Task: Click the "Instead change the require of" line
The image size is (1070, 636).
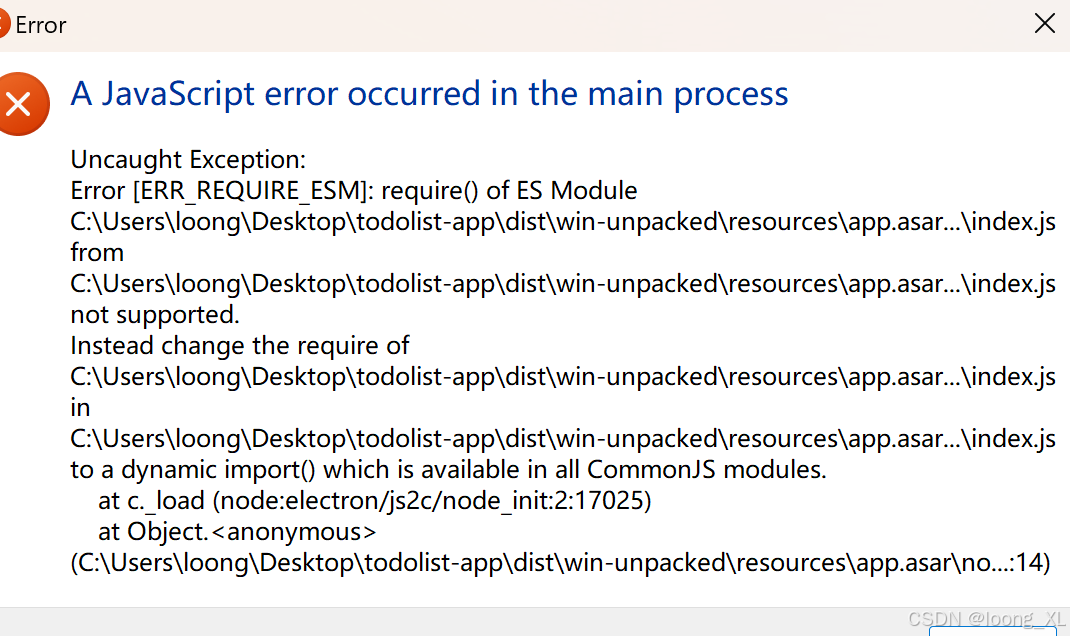Action: (240, 346)
